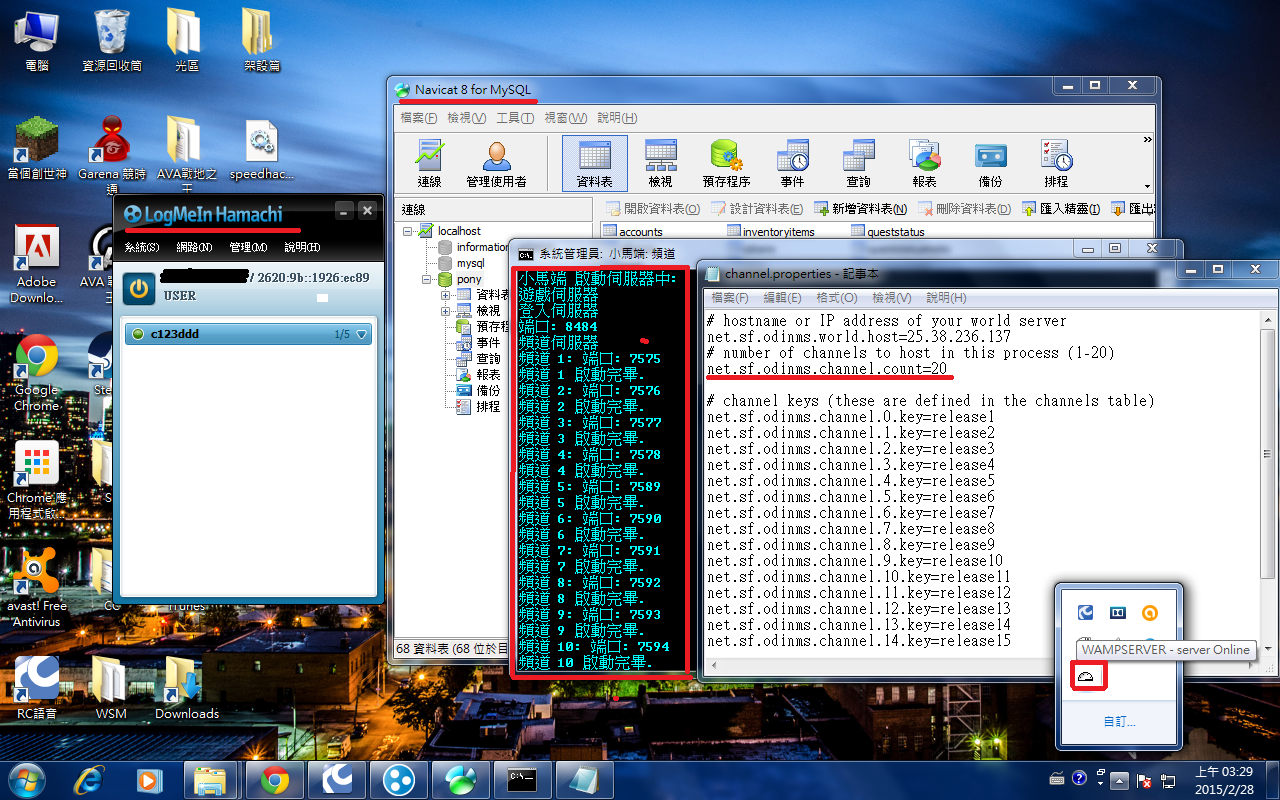Click the 連線 connection icon in Navicat
Image resolution: width=1280 pixels, height=800 pixels.
tap(430, 163)
